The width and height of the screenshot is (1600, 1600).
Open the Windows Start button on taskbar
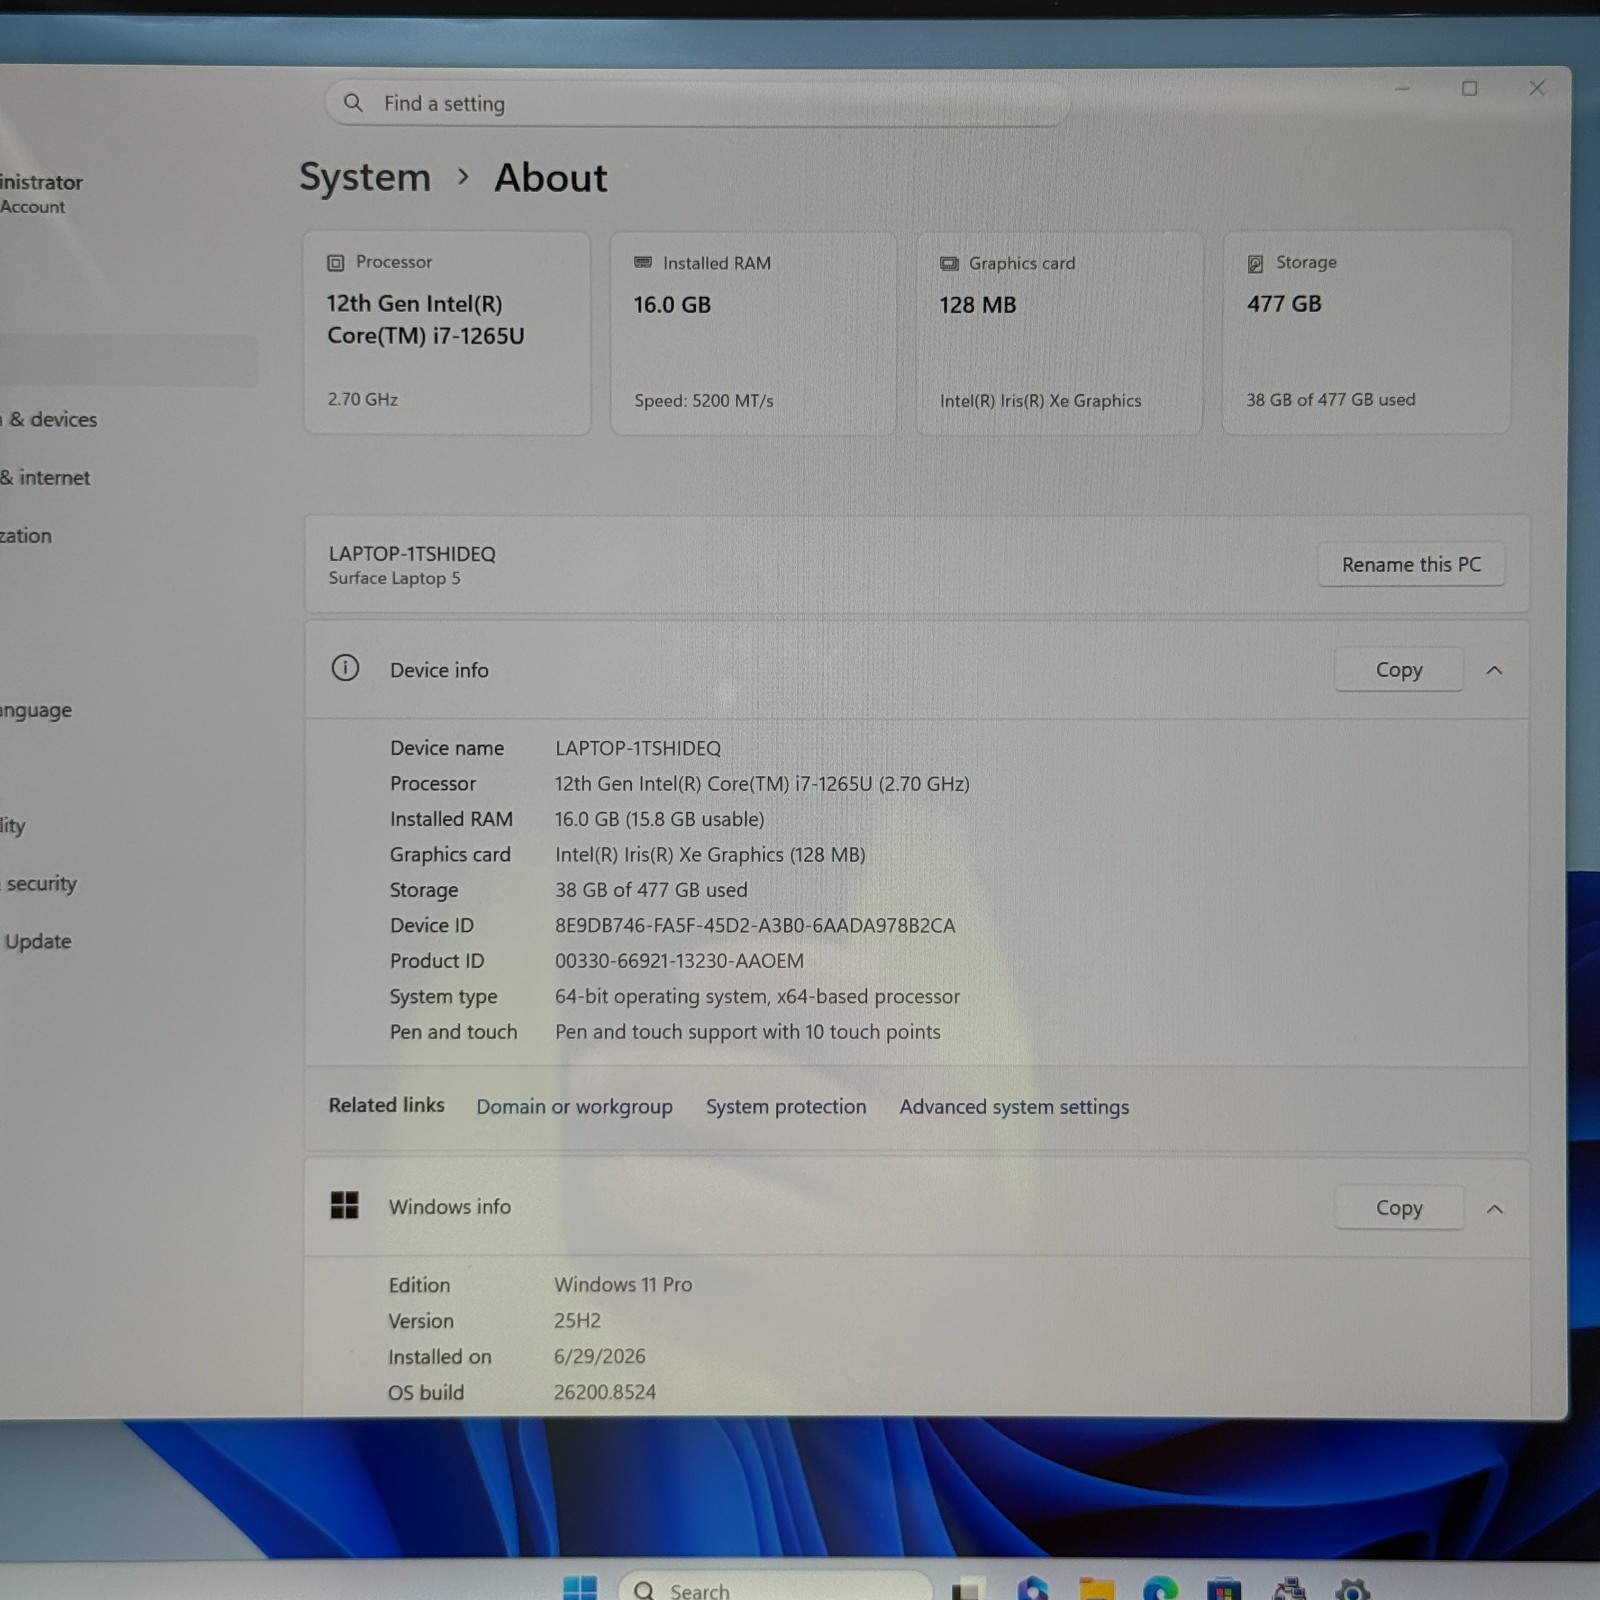point(580,1589)
